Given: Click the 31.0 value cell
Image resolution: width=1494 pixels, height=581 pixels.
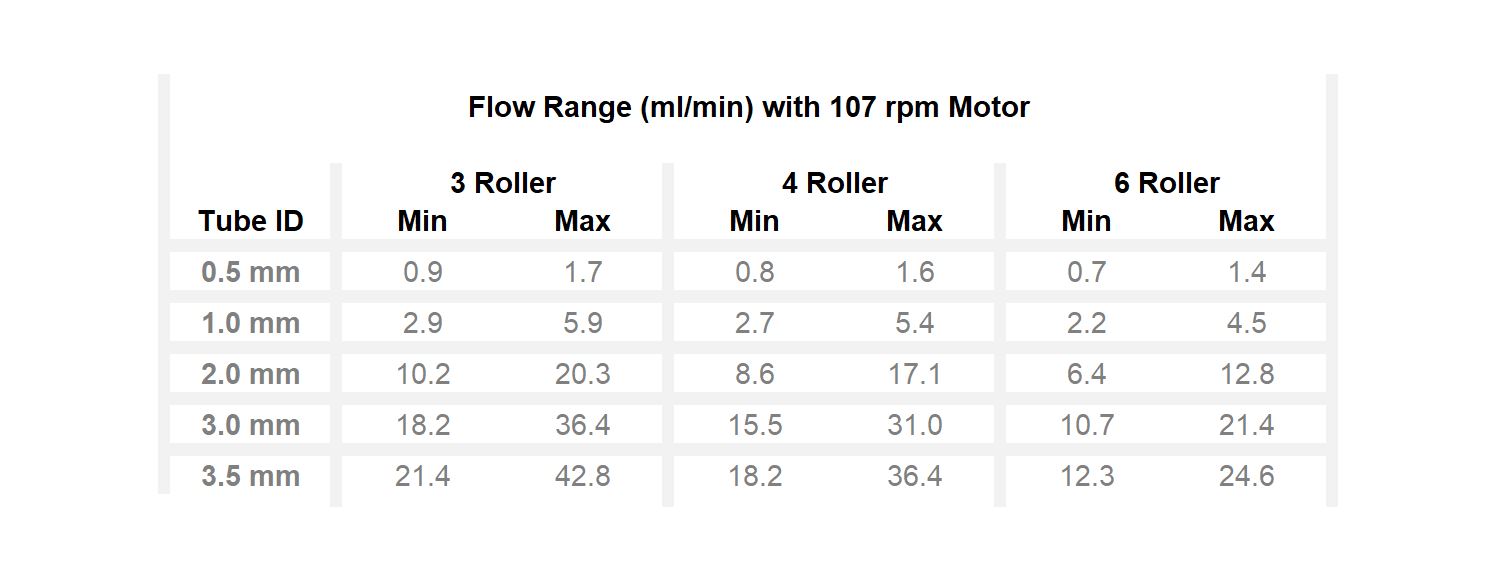Looking at the screenshot, I should [914, 425].
